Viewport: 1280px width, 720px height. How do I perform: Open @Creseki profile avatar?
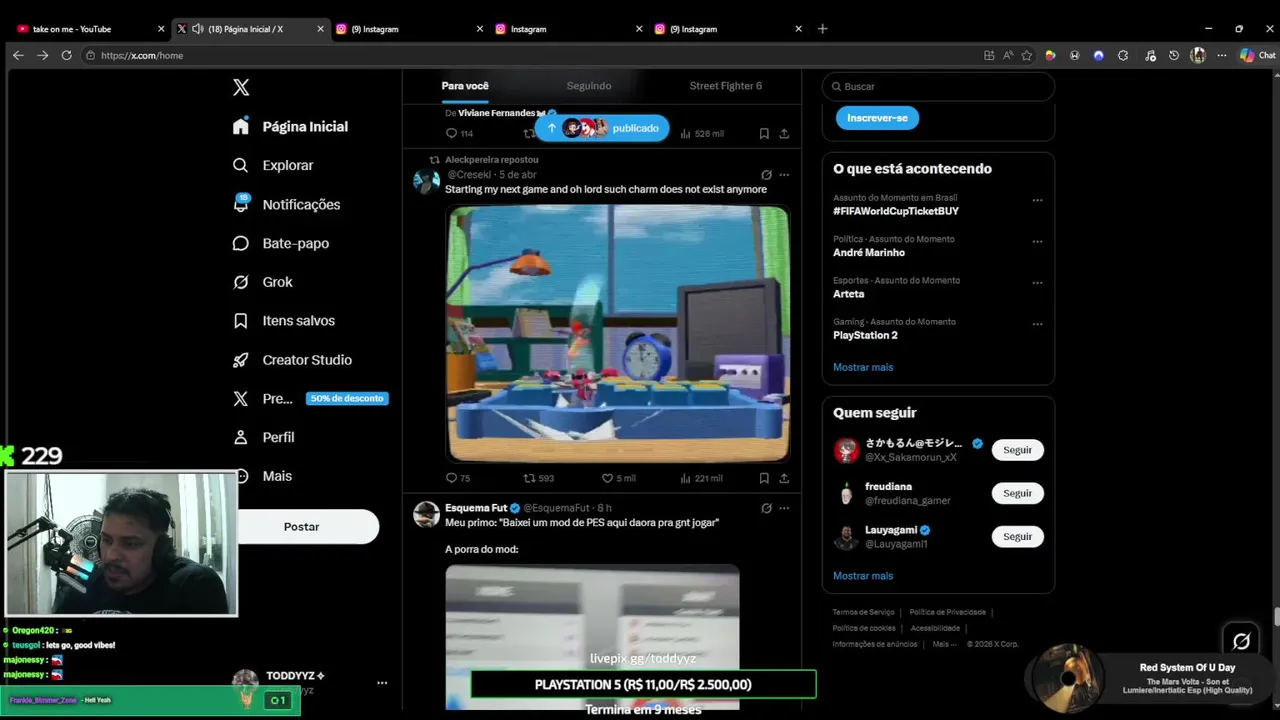(427, 180)
